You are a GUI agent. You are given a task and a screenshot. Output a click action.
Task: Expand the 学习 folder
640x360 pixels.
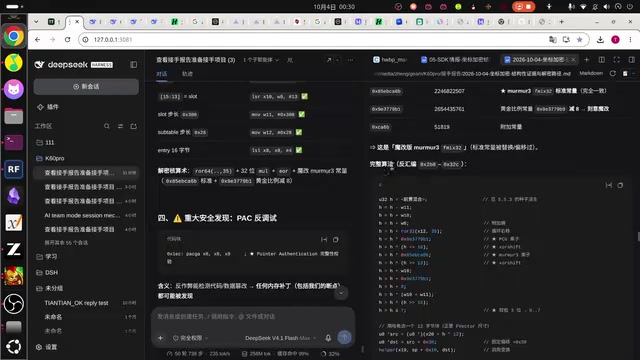click(47, 257)
